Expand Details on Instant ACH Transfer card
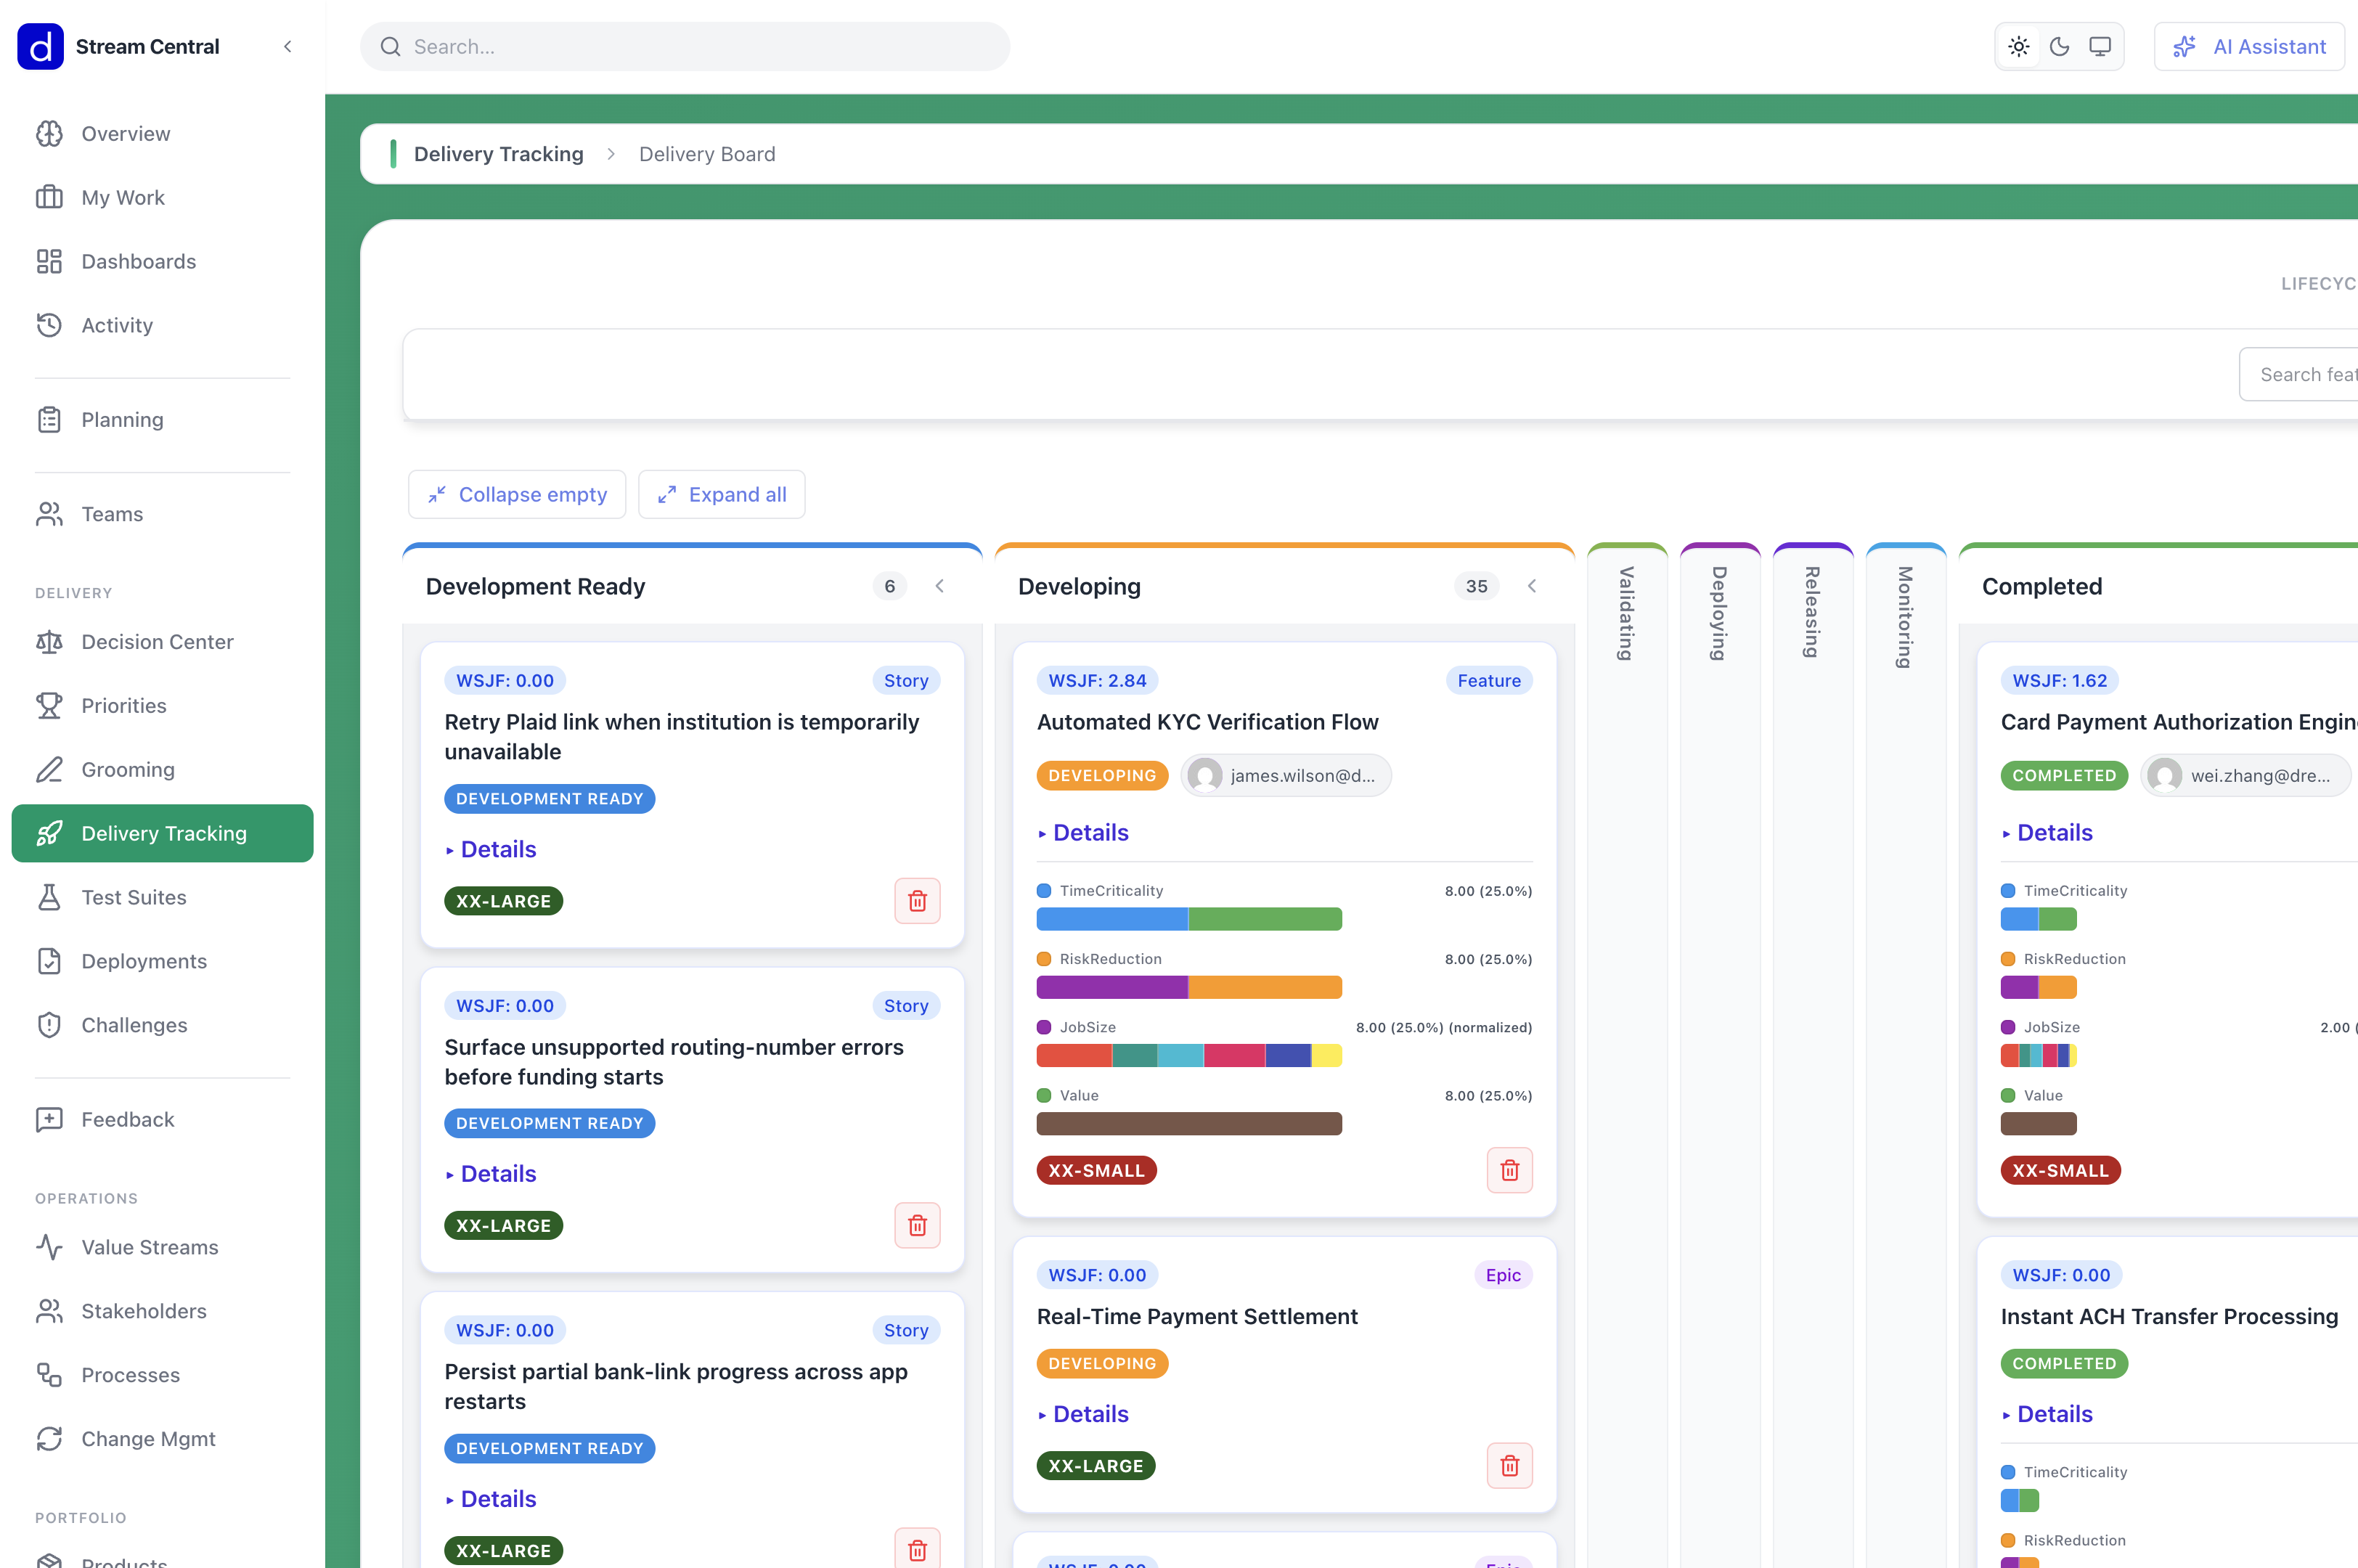The height and width of the screenshot is (1568, 2358). tap(2047, 1415)
